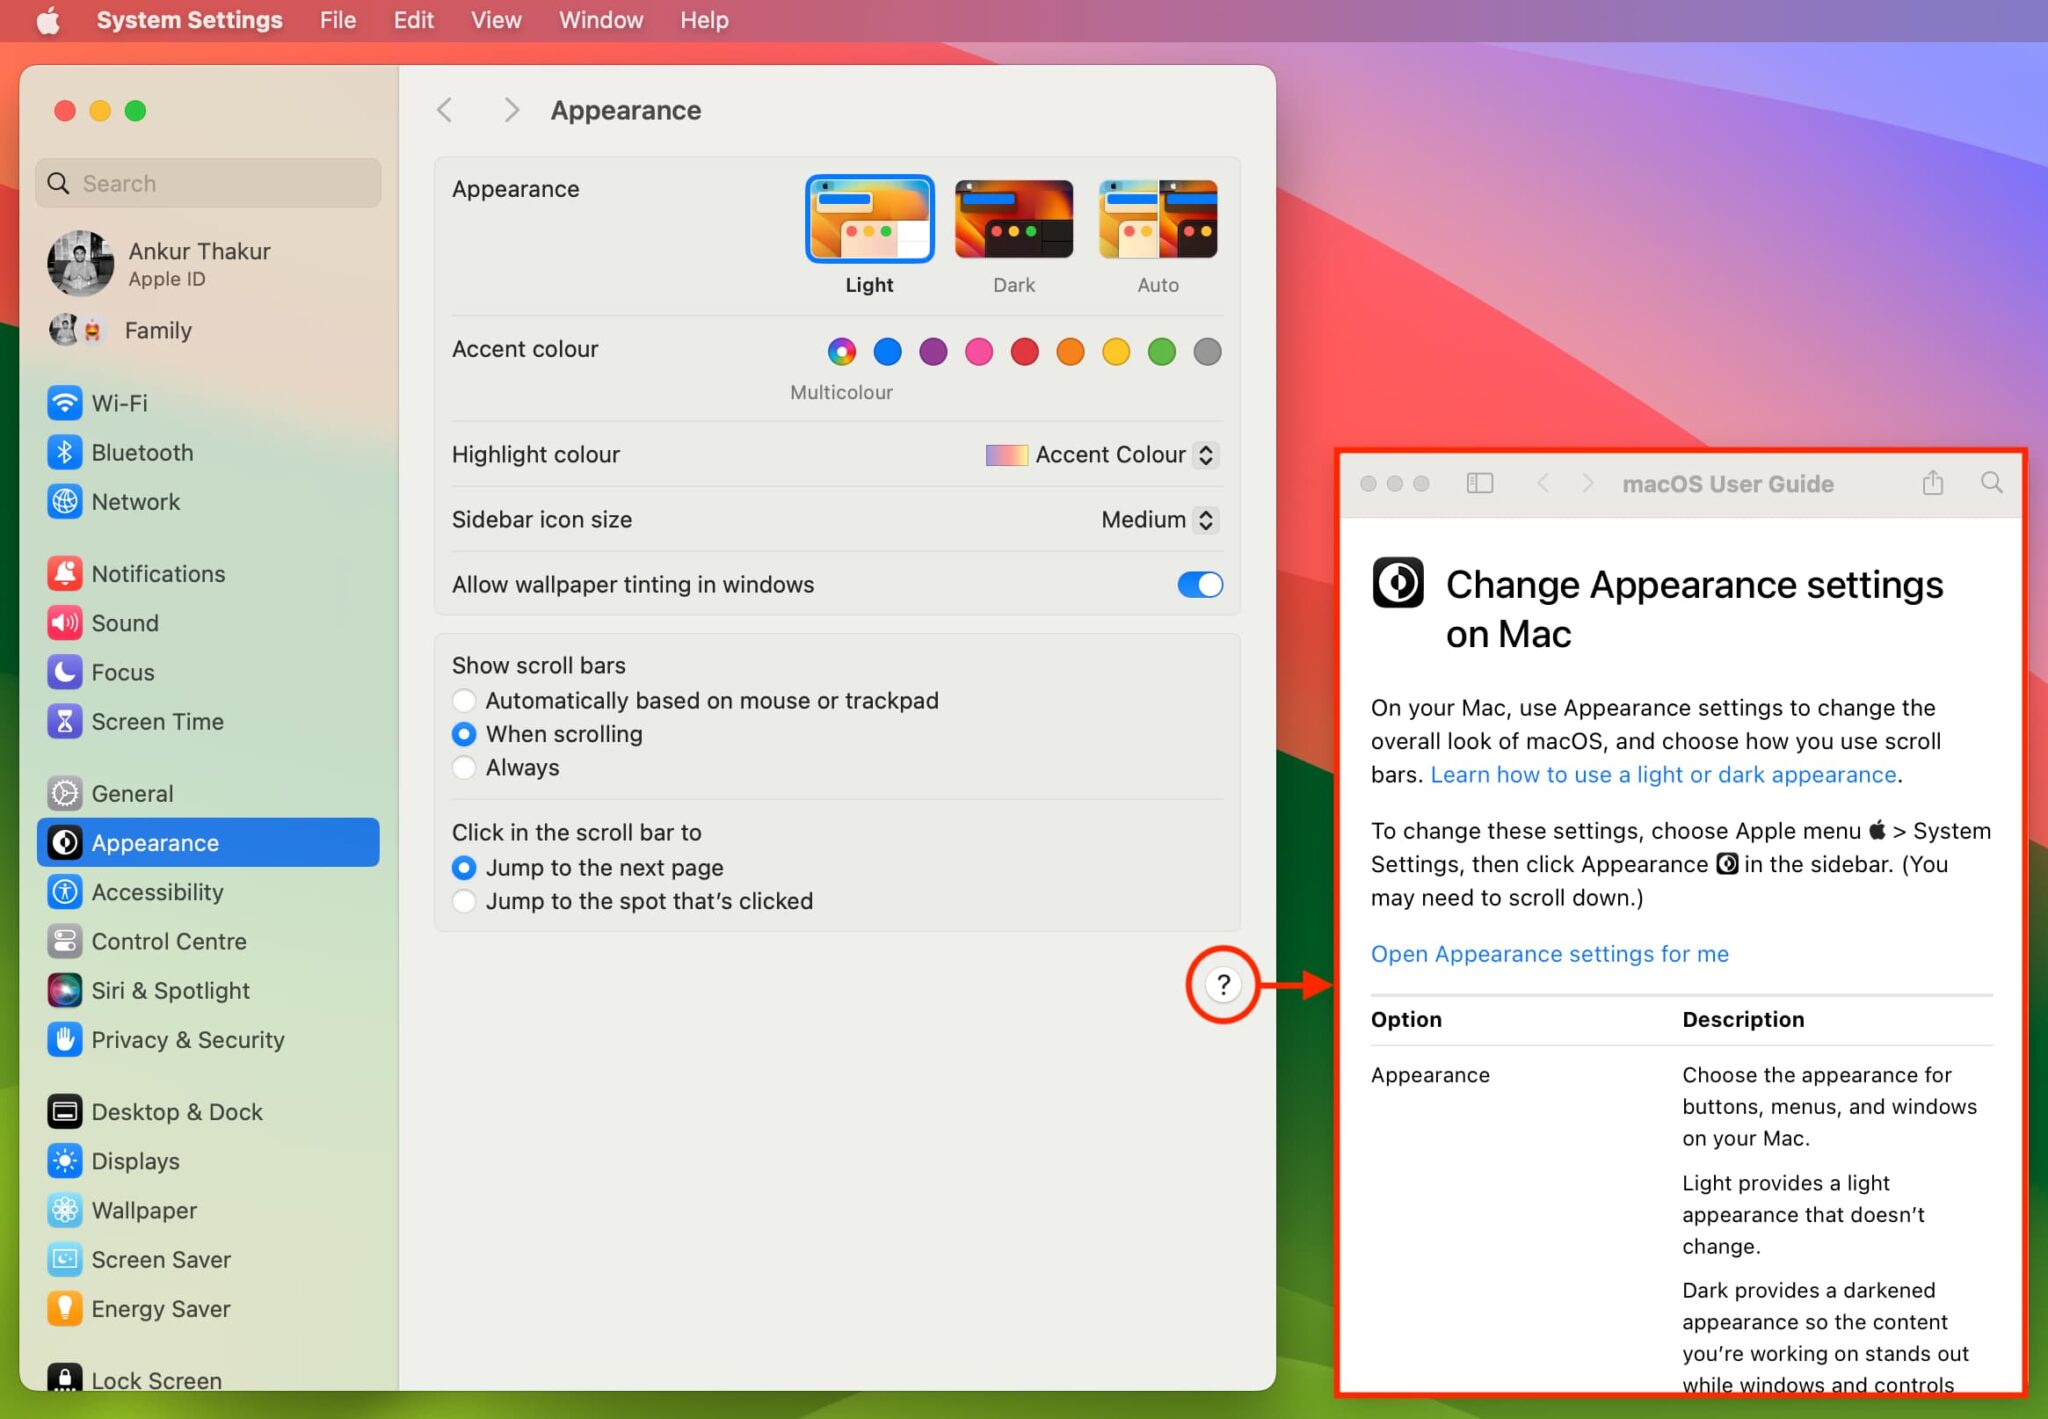Choose green accent colour swatch
The height and width of the screenshot is (1419, 2048).
point(1161,352)
